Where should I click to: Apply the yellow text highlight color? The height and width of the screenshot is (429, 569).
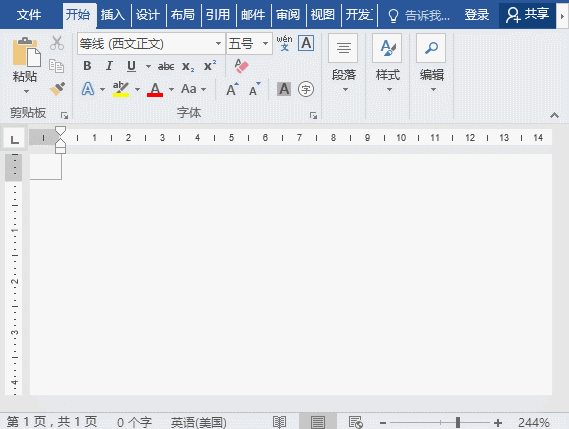[x=121, y=89]
